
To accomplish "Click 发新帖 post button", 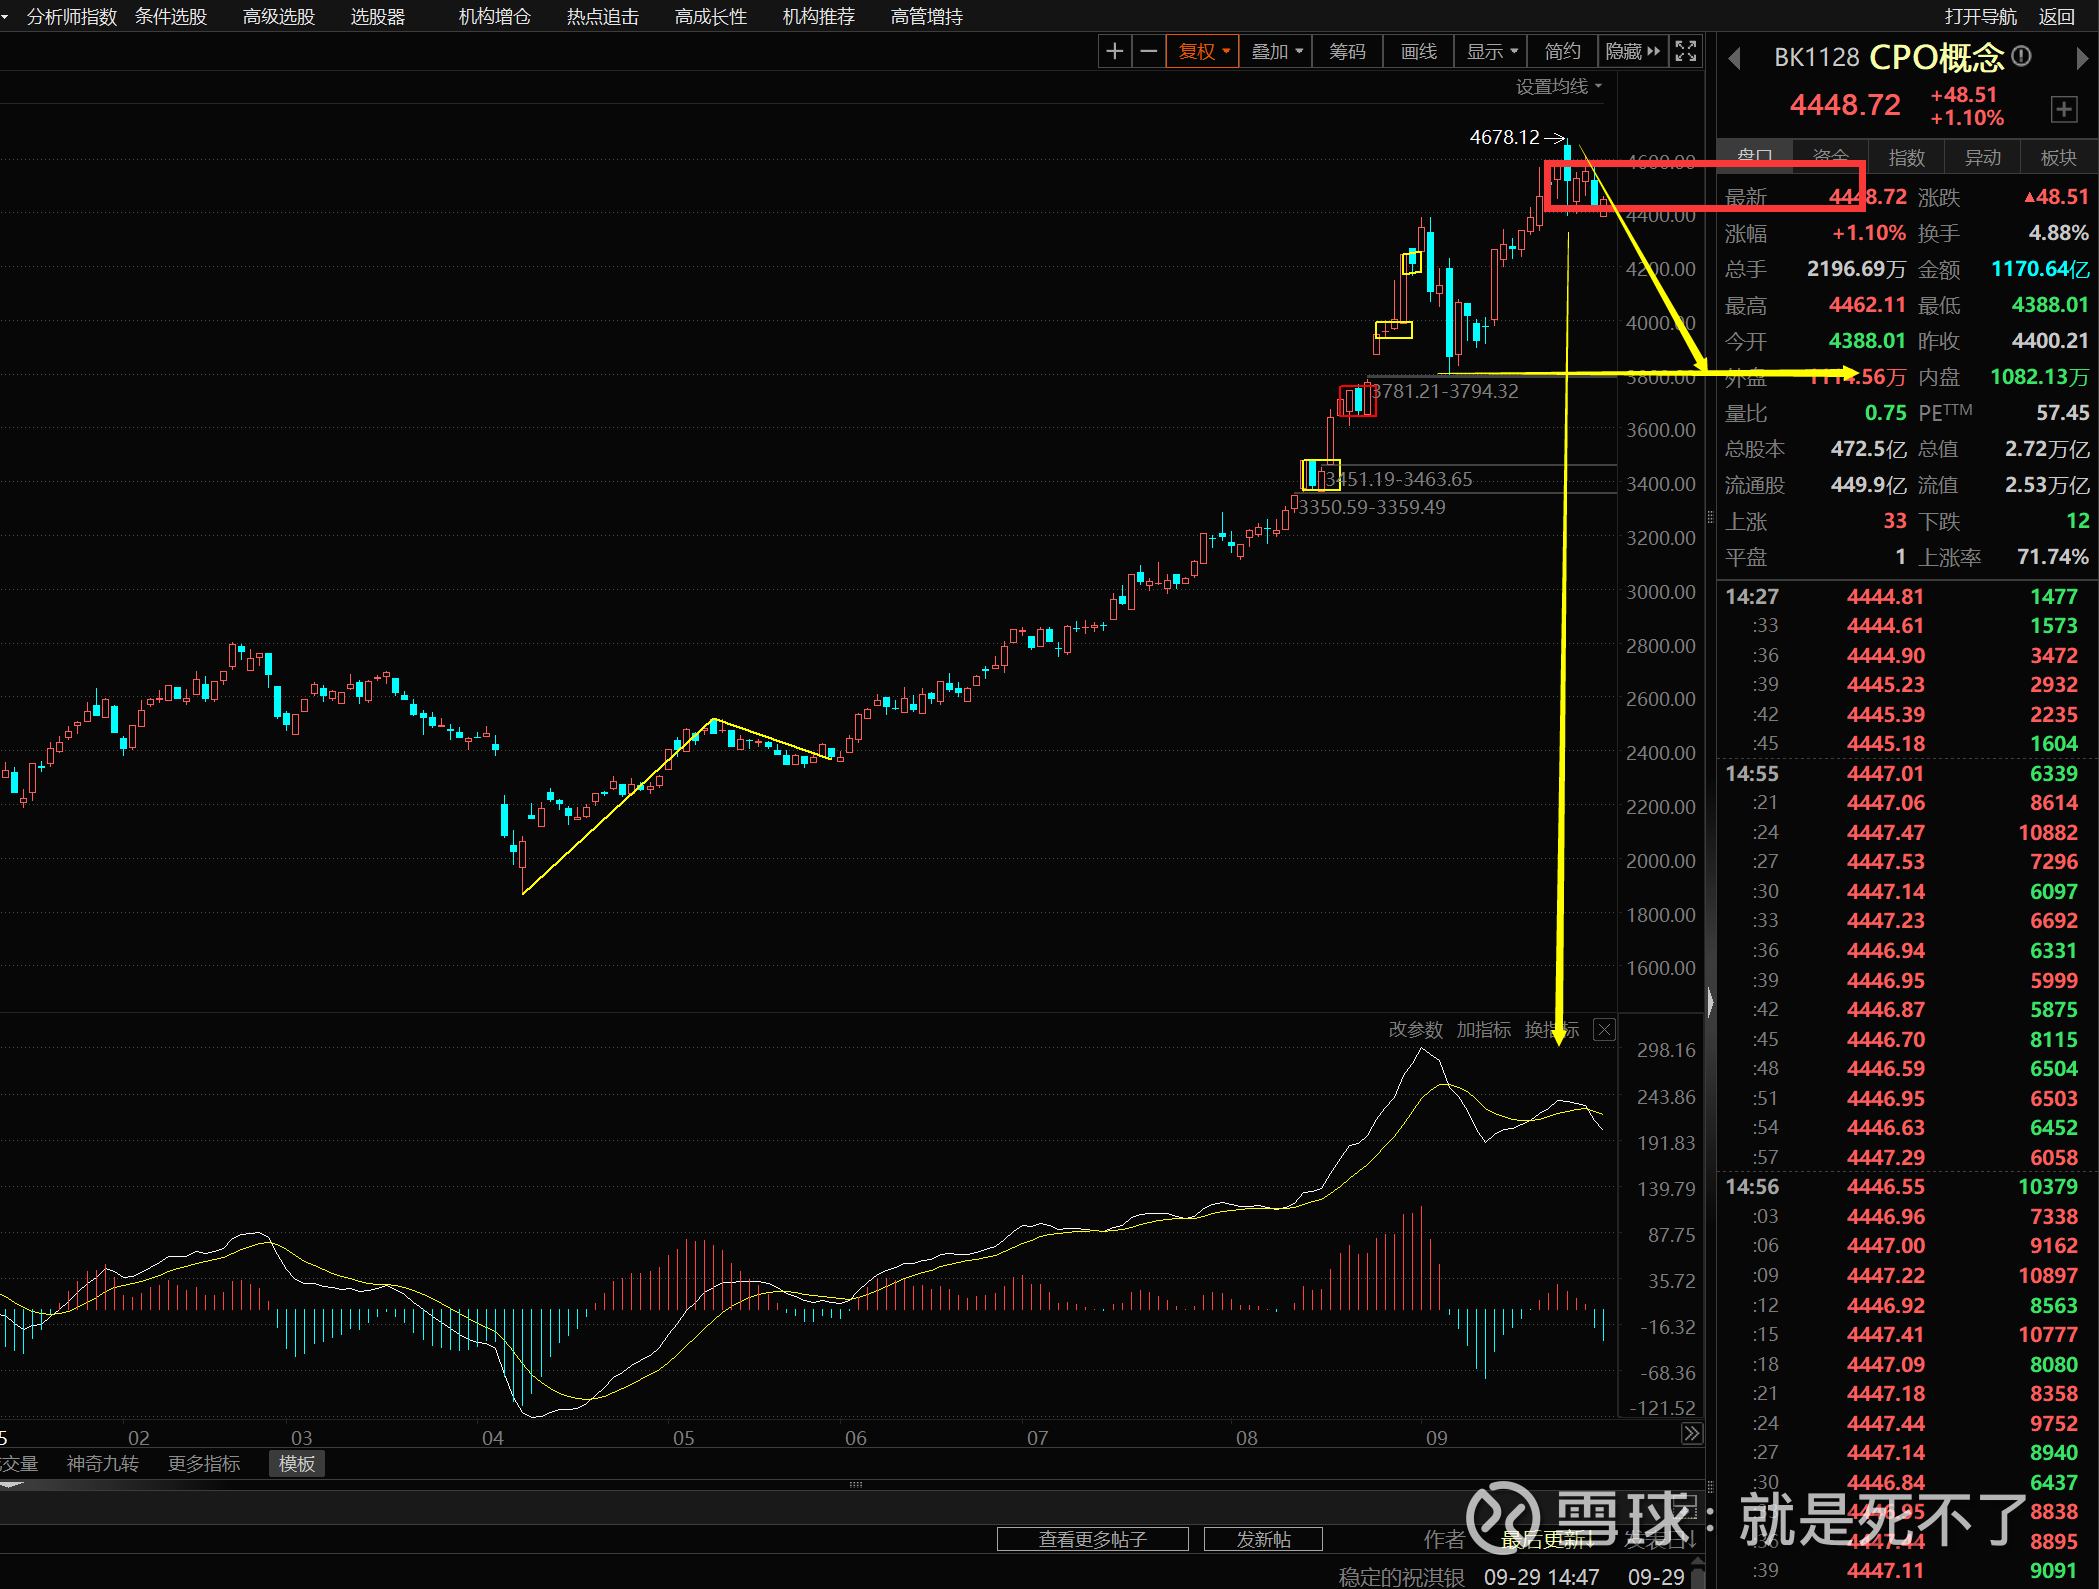I will 1263,1539.
